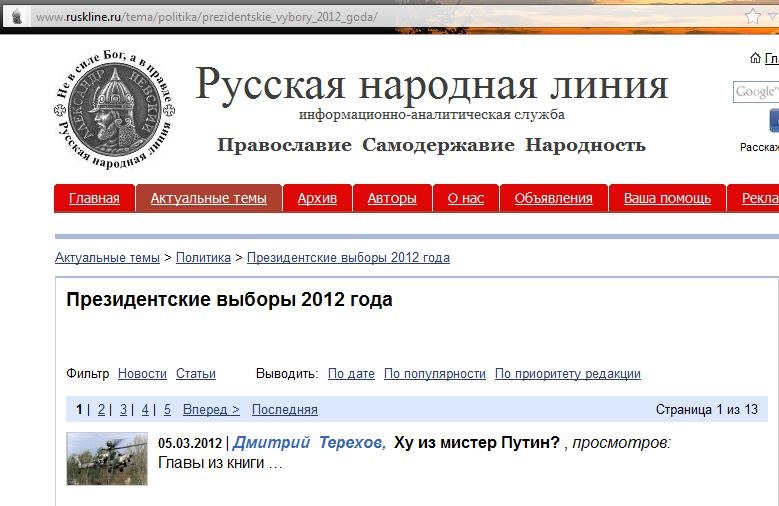This screenshot has height=506, width=779.
Task: Open the address bar history dropdown arrow
Action: (772, 17)
